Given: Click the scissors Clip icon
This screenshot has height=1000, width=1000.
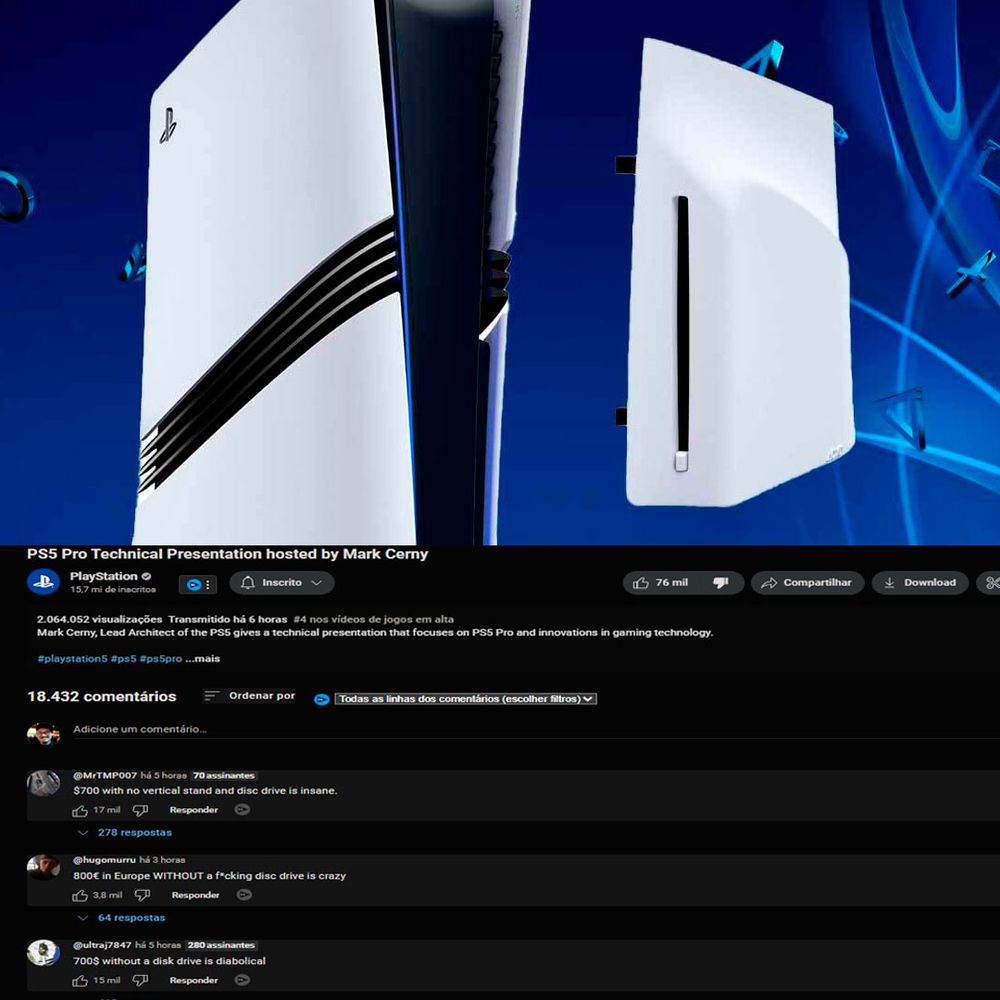Looking at the screenshot, I should (991, 583).
